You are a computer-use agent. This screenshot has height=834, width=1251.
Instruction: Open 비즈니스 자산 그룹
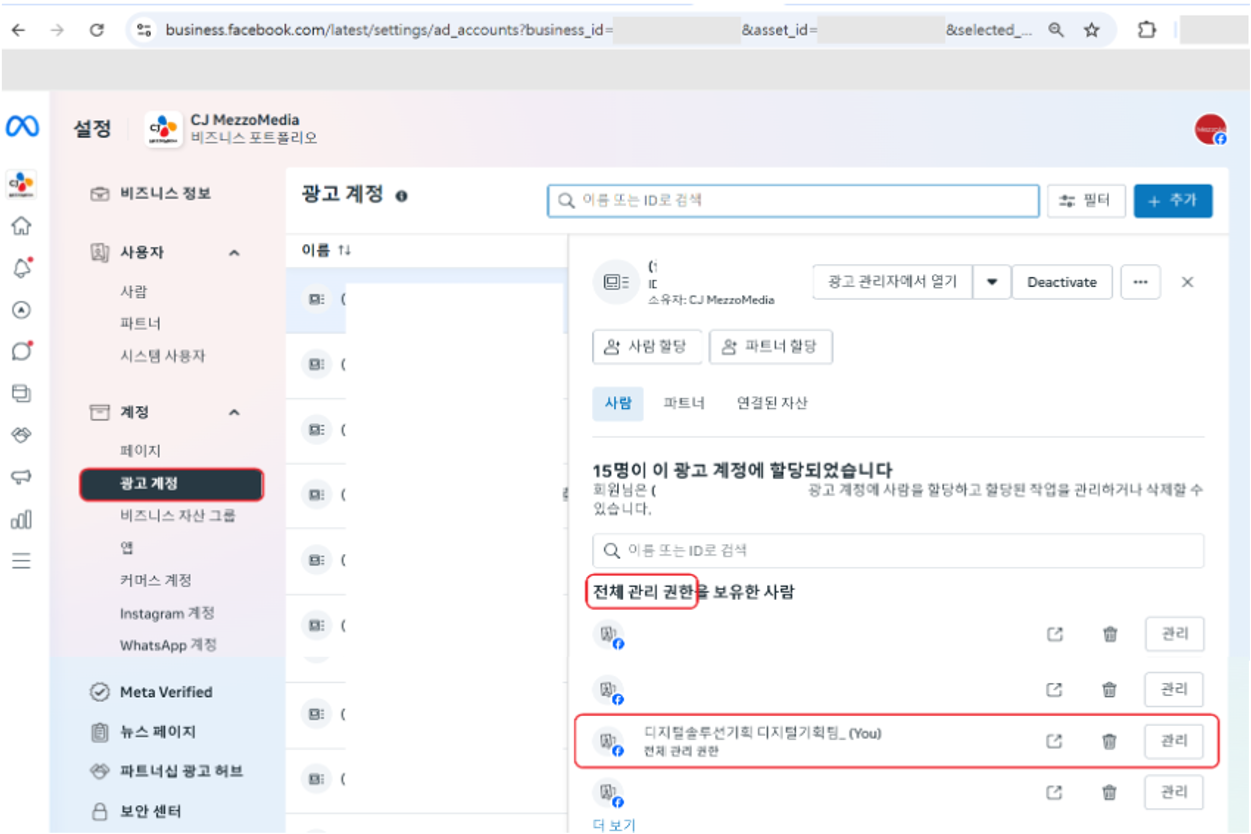coord(177,516)
